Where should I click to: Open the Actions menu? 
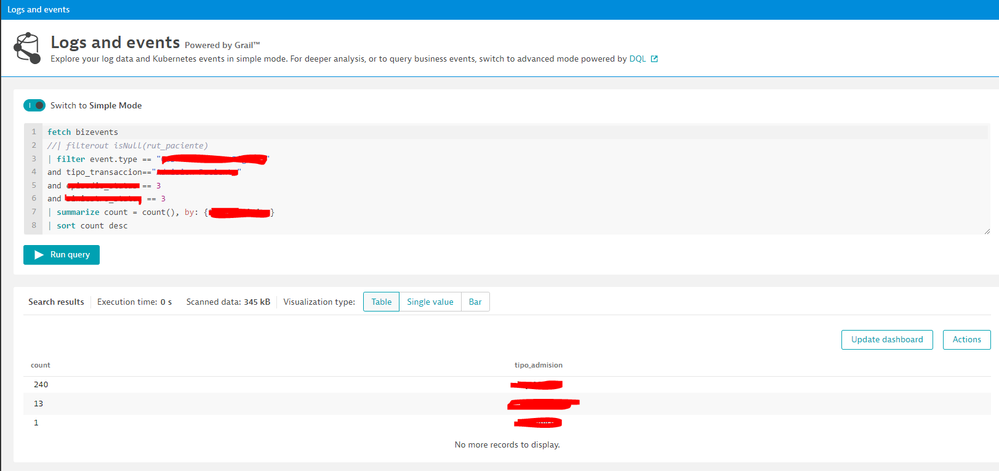966,340
